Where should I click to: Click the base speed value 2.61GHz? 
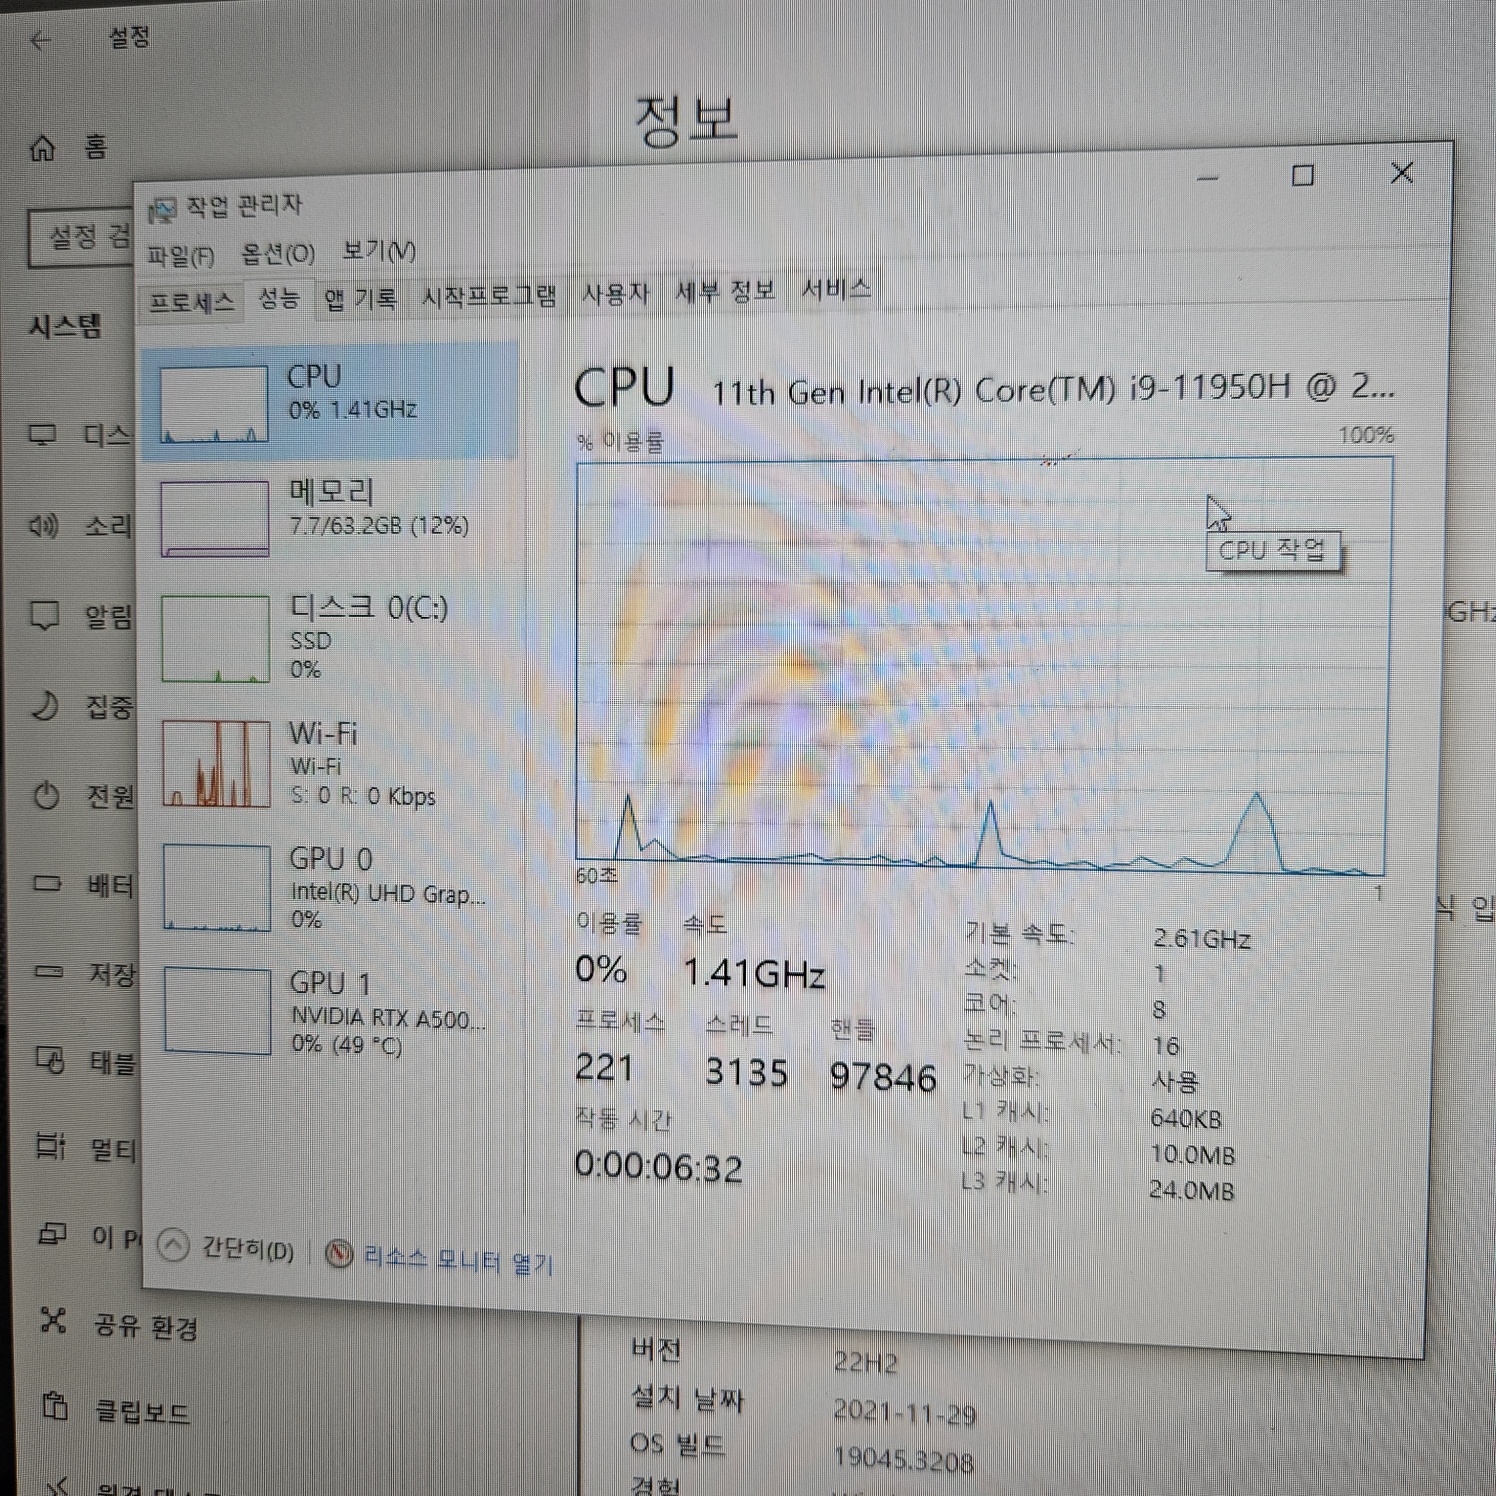point(1202,938)
